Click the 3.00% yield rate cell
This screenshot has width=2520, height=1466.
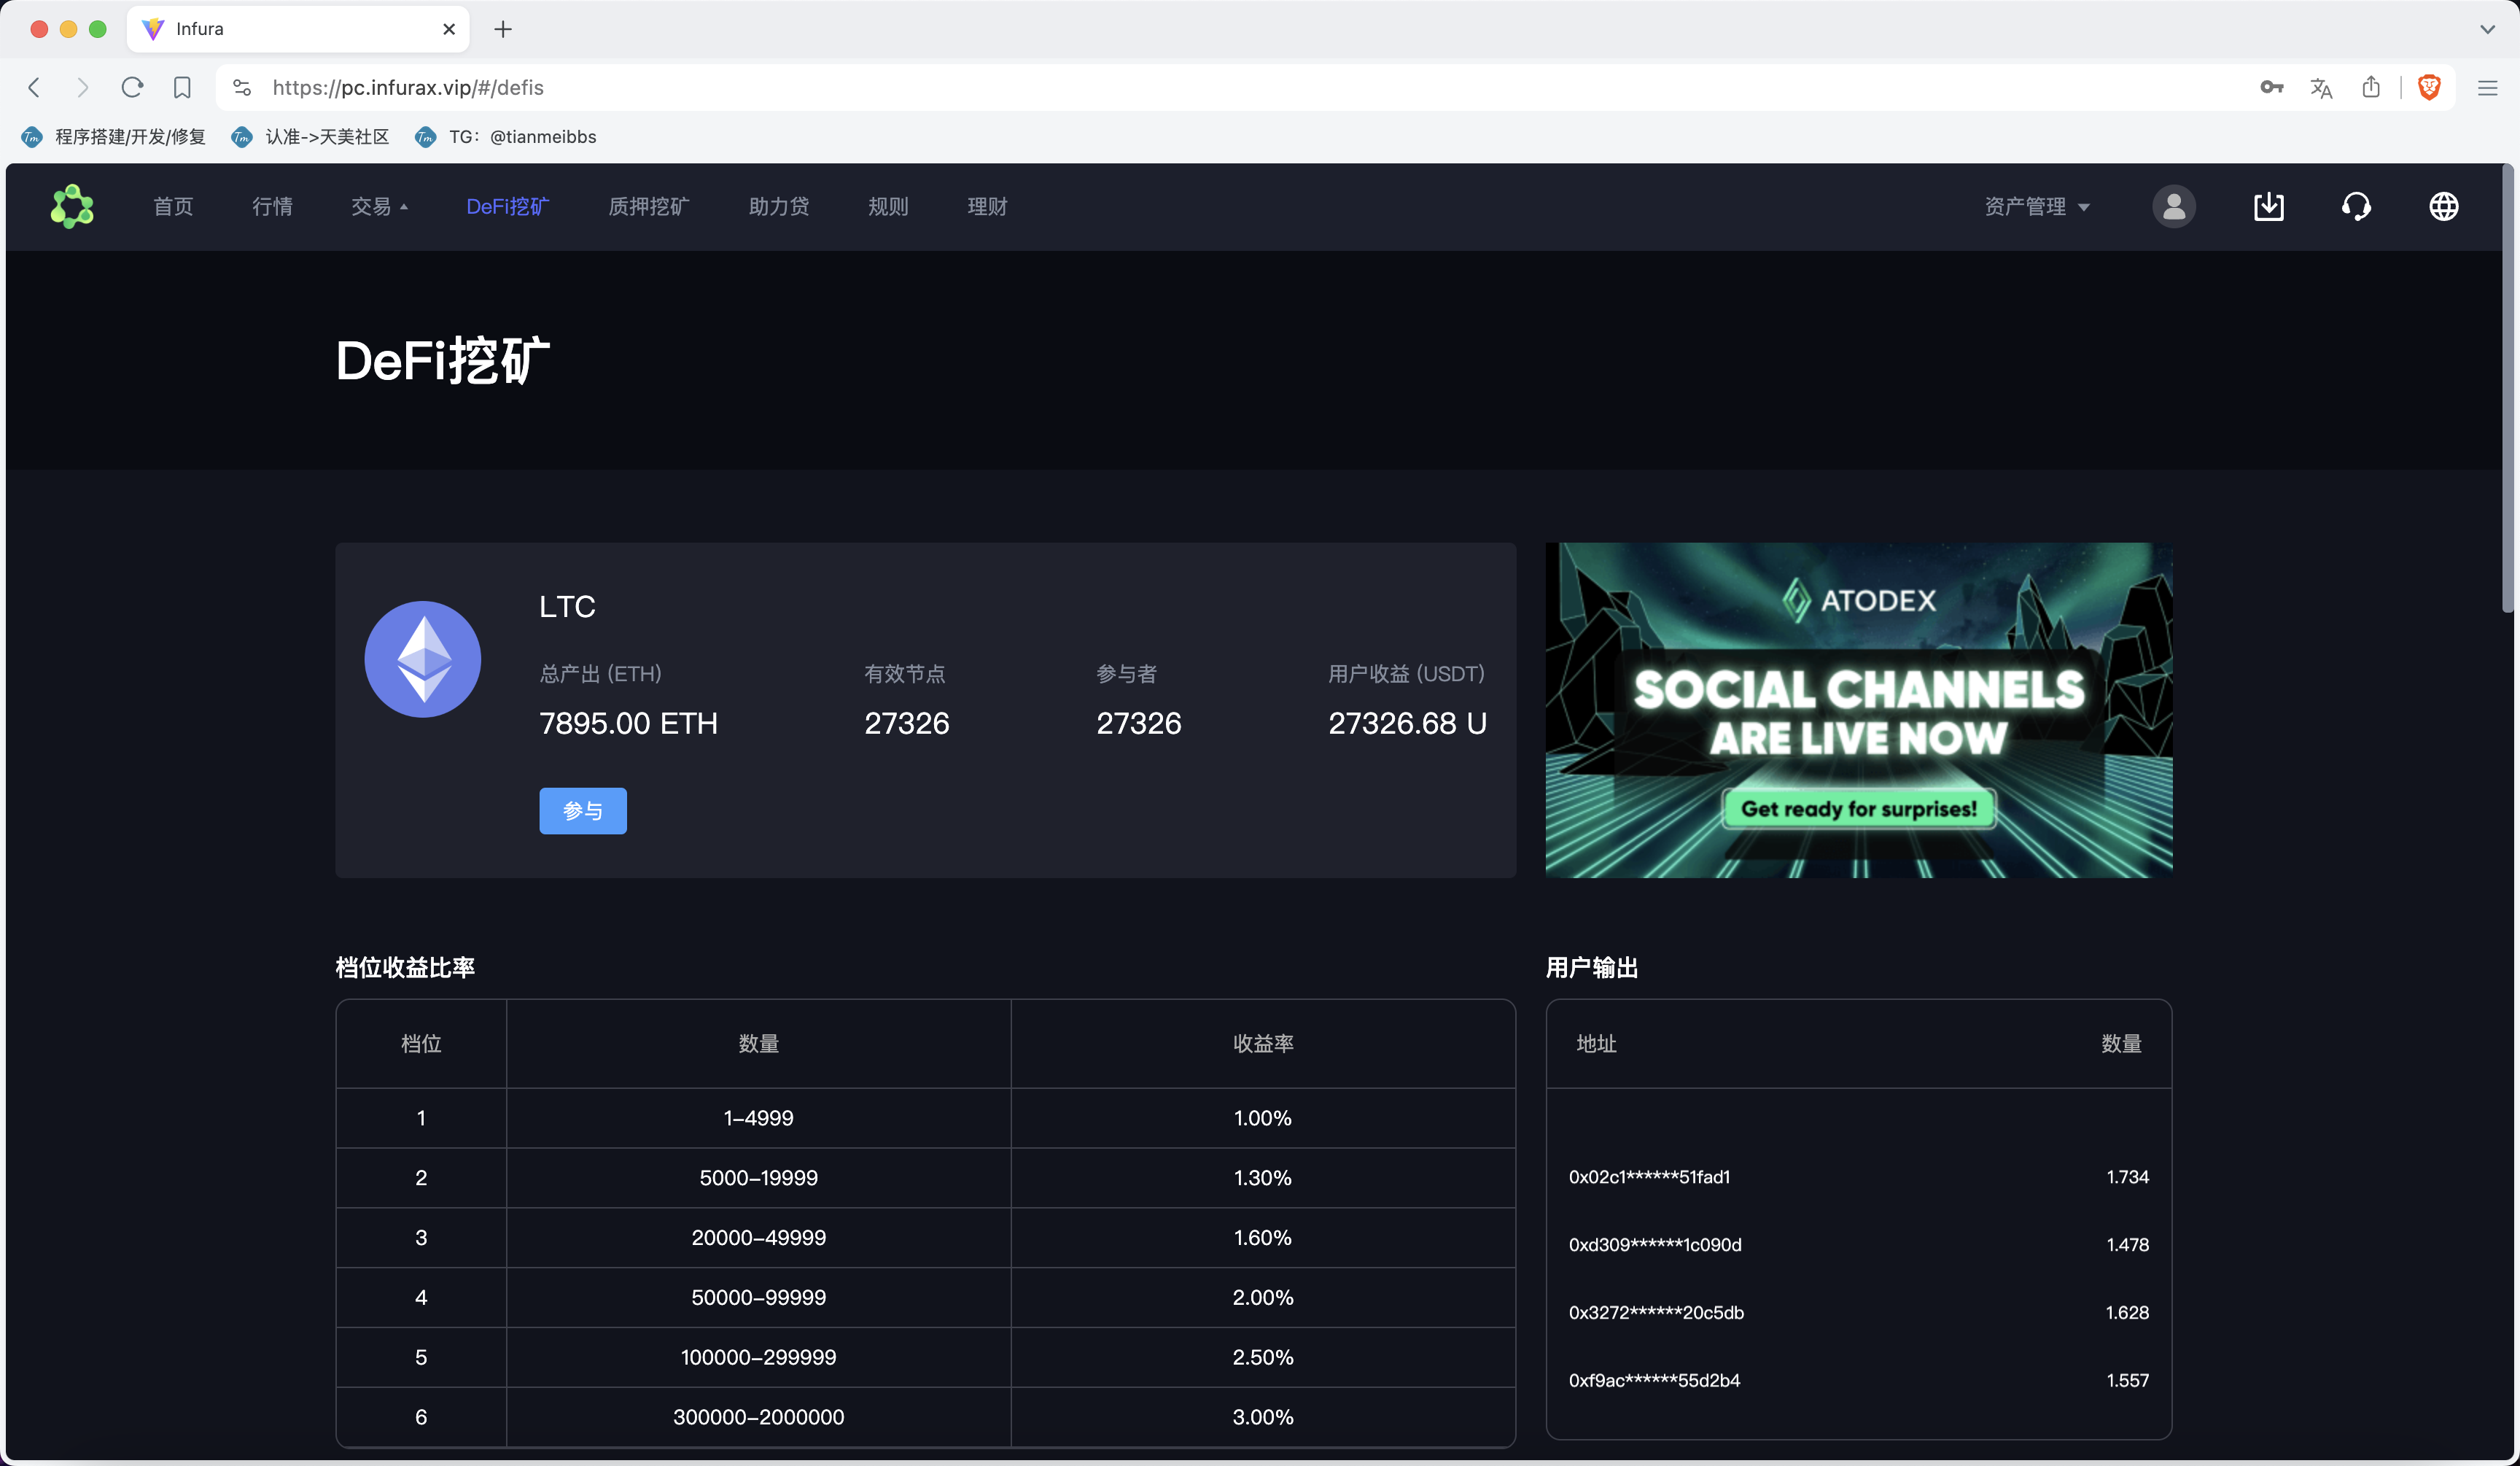pos(1263,1417)
